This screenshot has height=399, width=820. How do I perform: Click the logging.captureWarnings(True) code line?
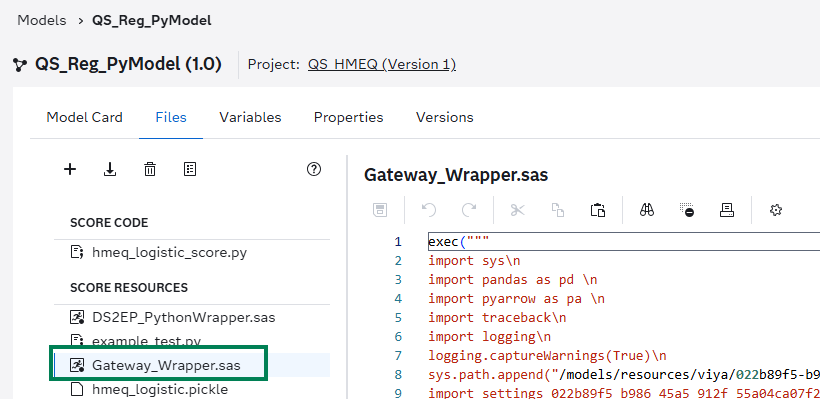click(x=548, y=356)
